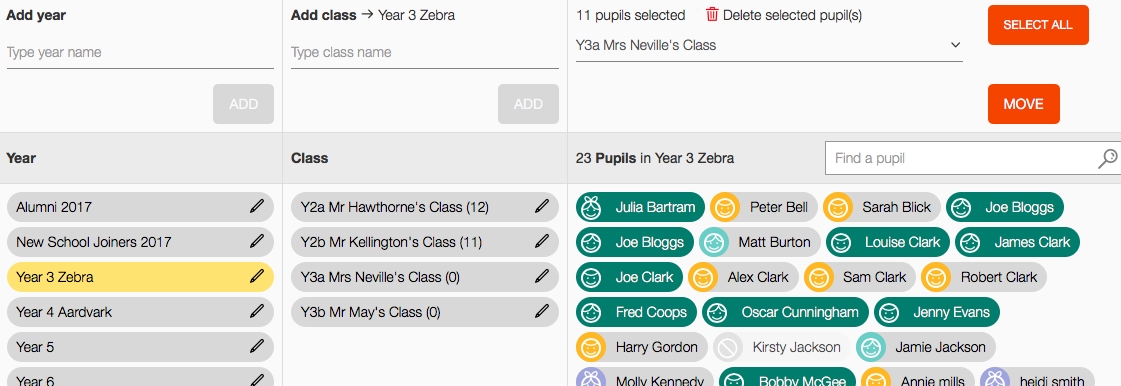This screenshot has width=1121, height=386.
Task: Click Julia Bartram's avatar icon
Action: pyautogui.click(x=591, y=207)
